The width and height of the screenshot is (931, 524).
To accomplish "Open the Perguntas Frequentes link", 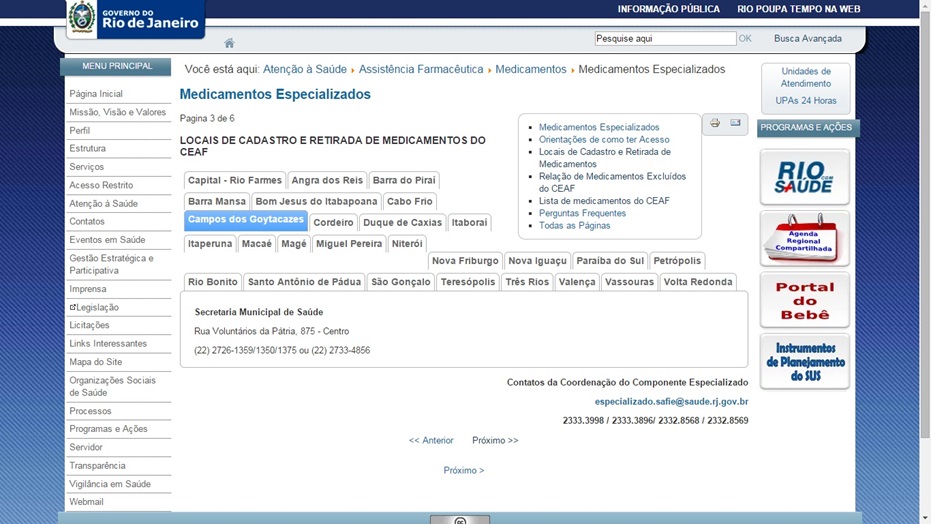I will coord(582,213).
